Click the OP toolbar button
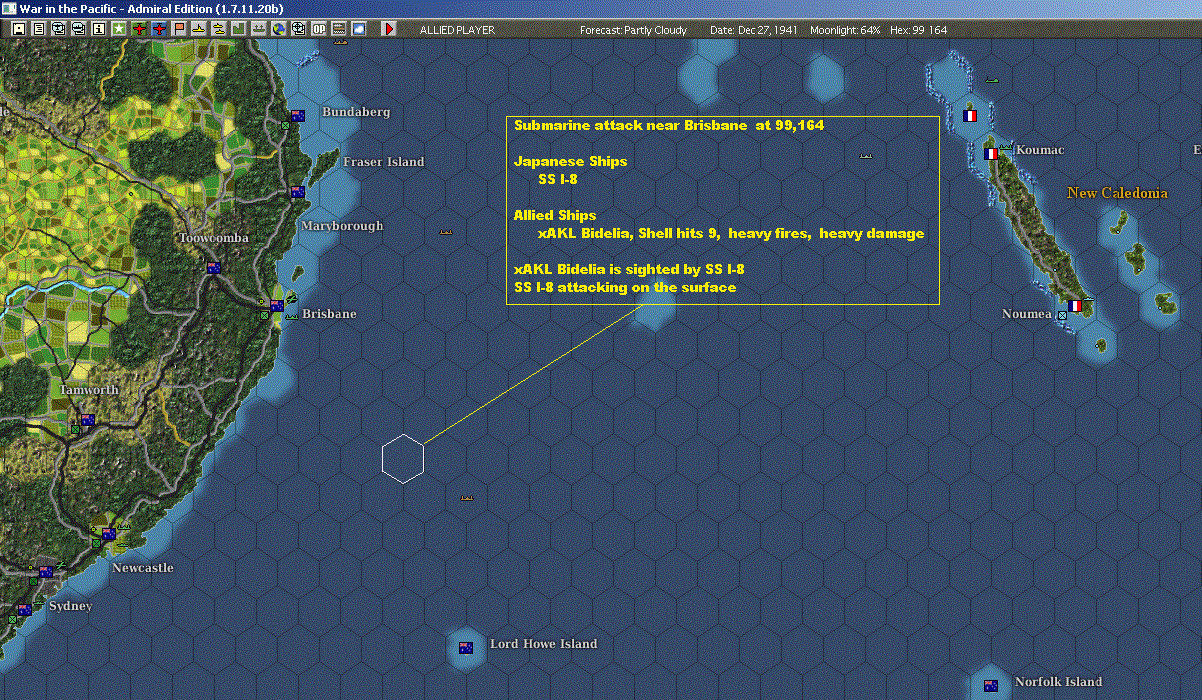This screenshot has height=700, width=1202. (319, 29)
